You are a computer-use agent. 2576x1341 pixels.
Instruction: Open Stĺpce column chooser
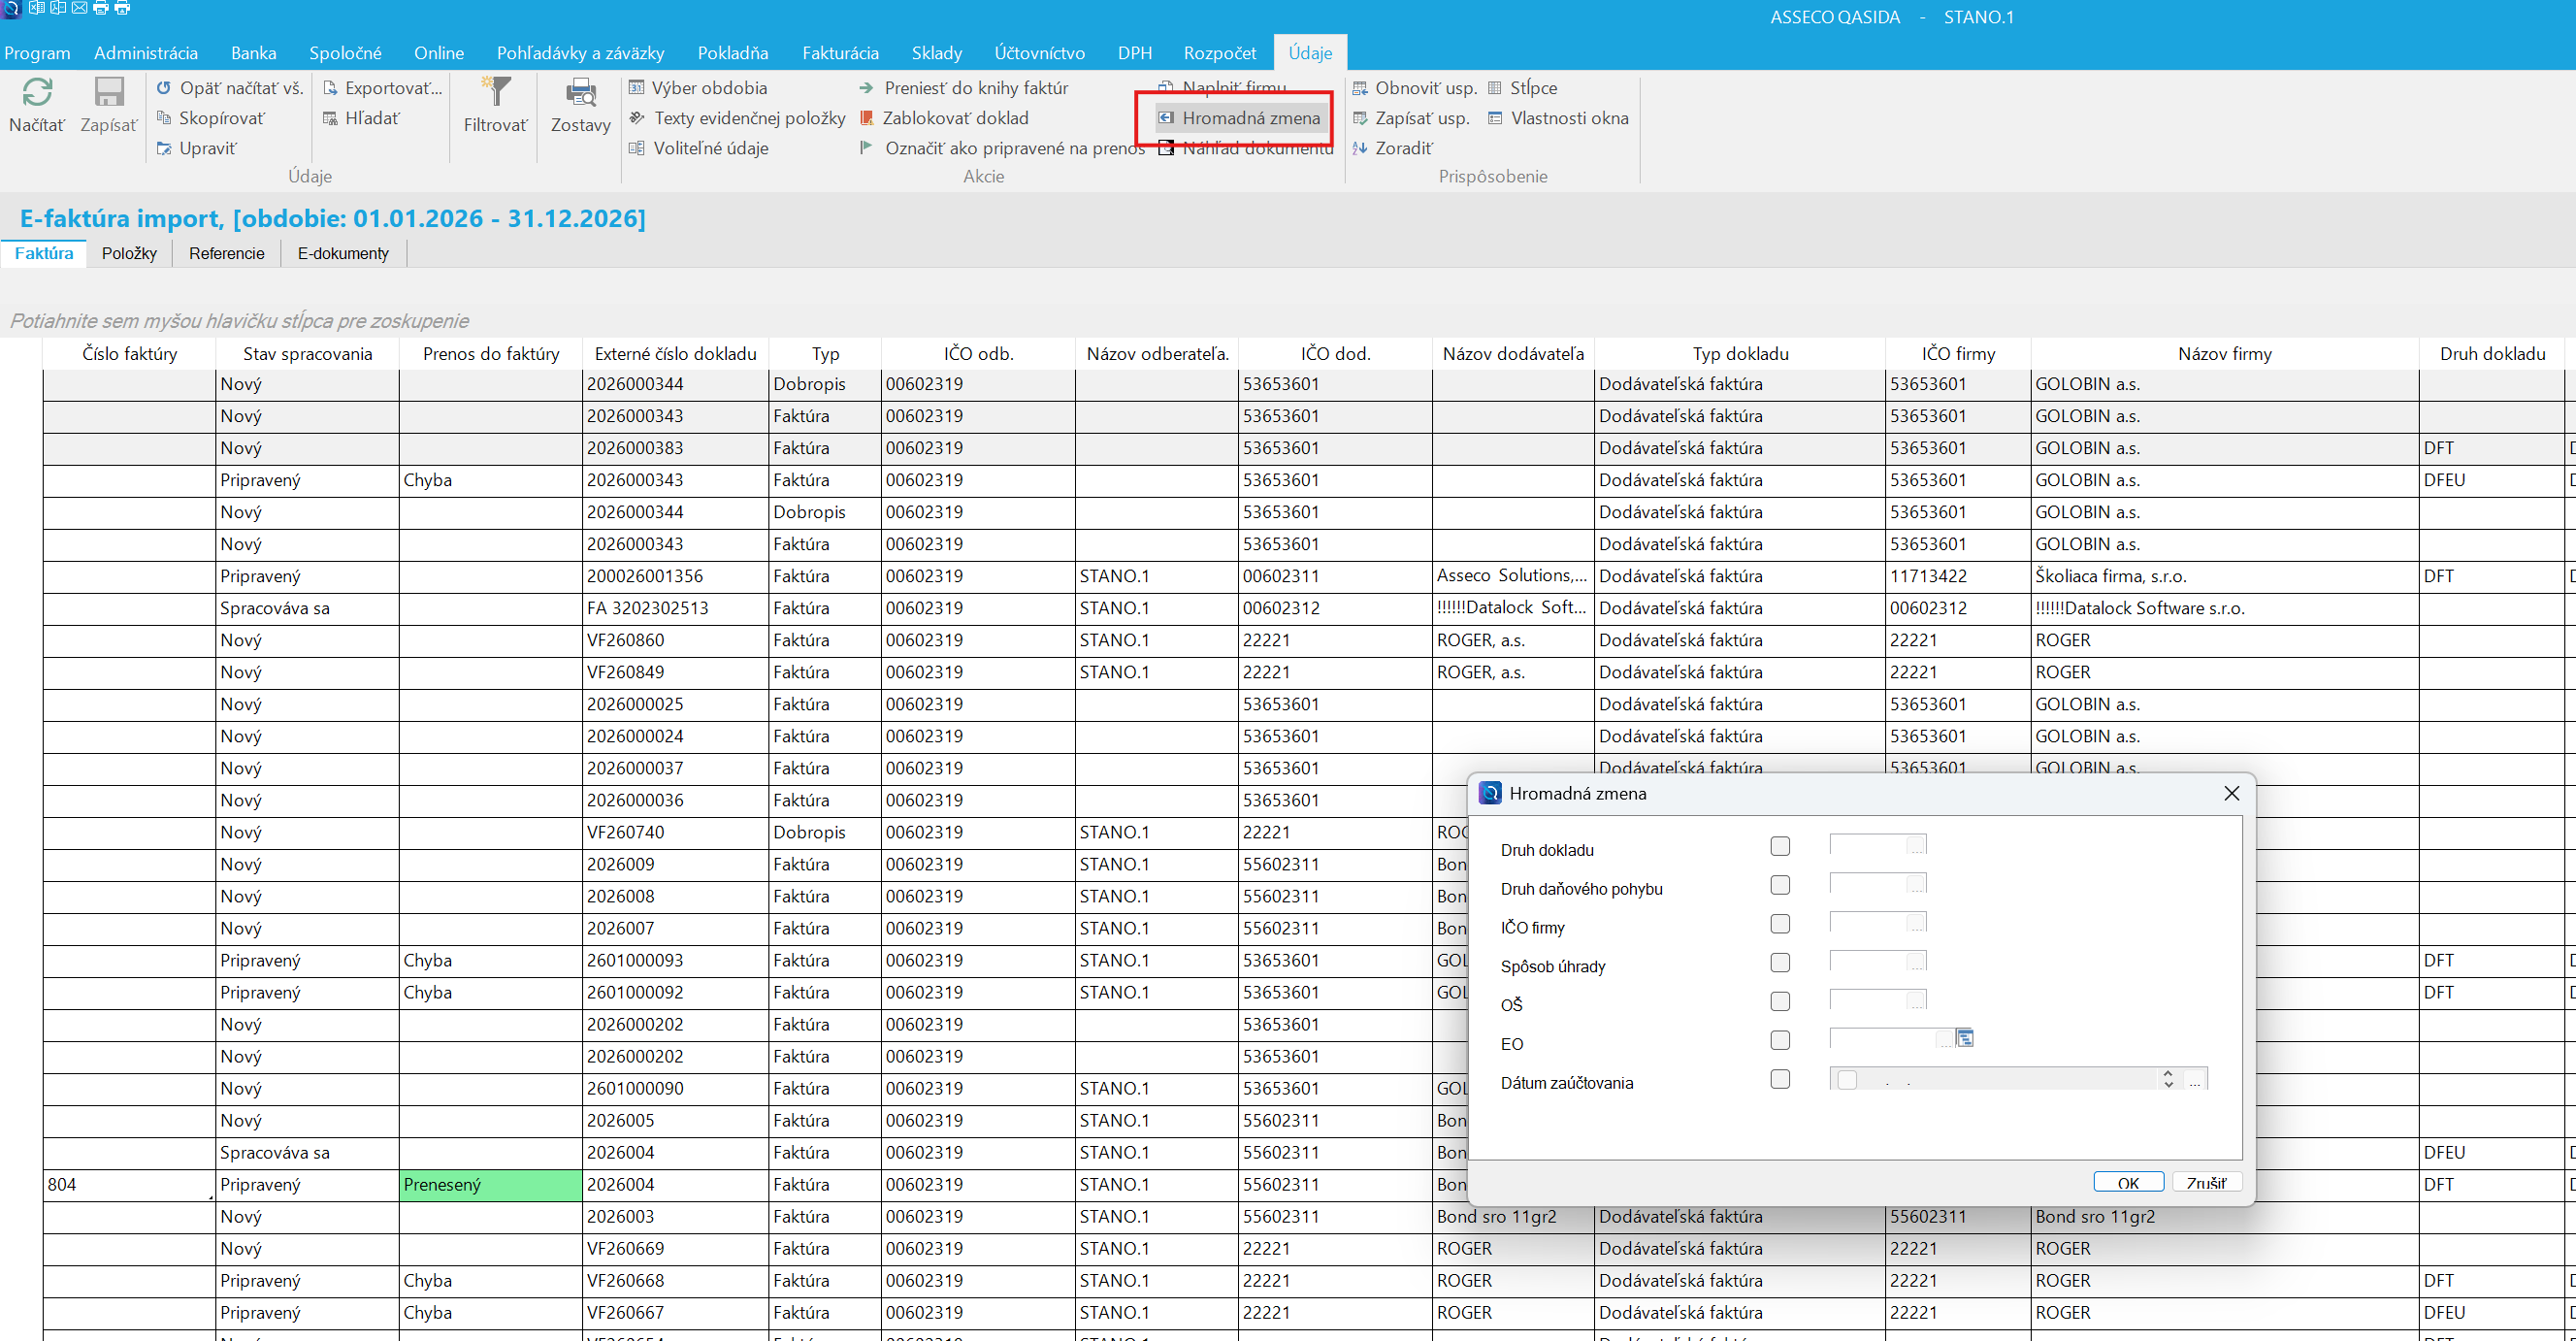(1523, 88)
